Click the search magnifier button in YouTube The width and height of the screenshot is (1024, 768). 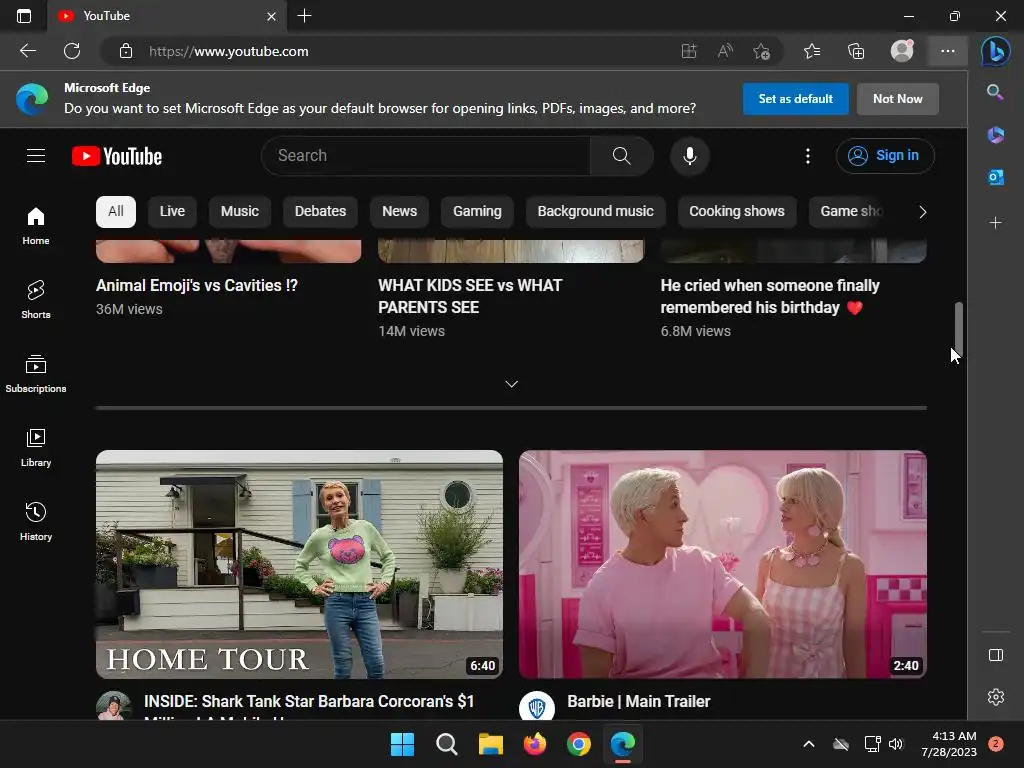(x=621, y=155)
